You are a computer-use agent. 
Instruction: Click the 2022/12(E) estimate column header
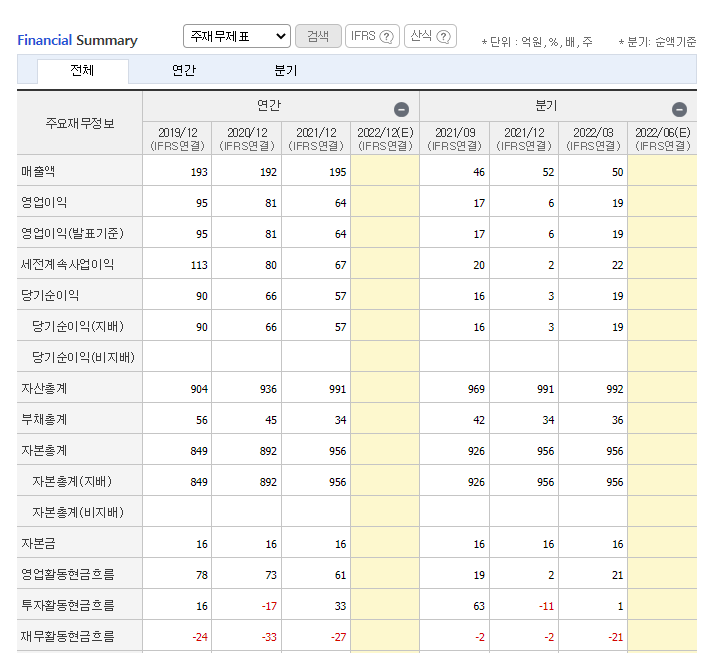pyautogui.click(x=385, y=139)
